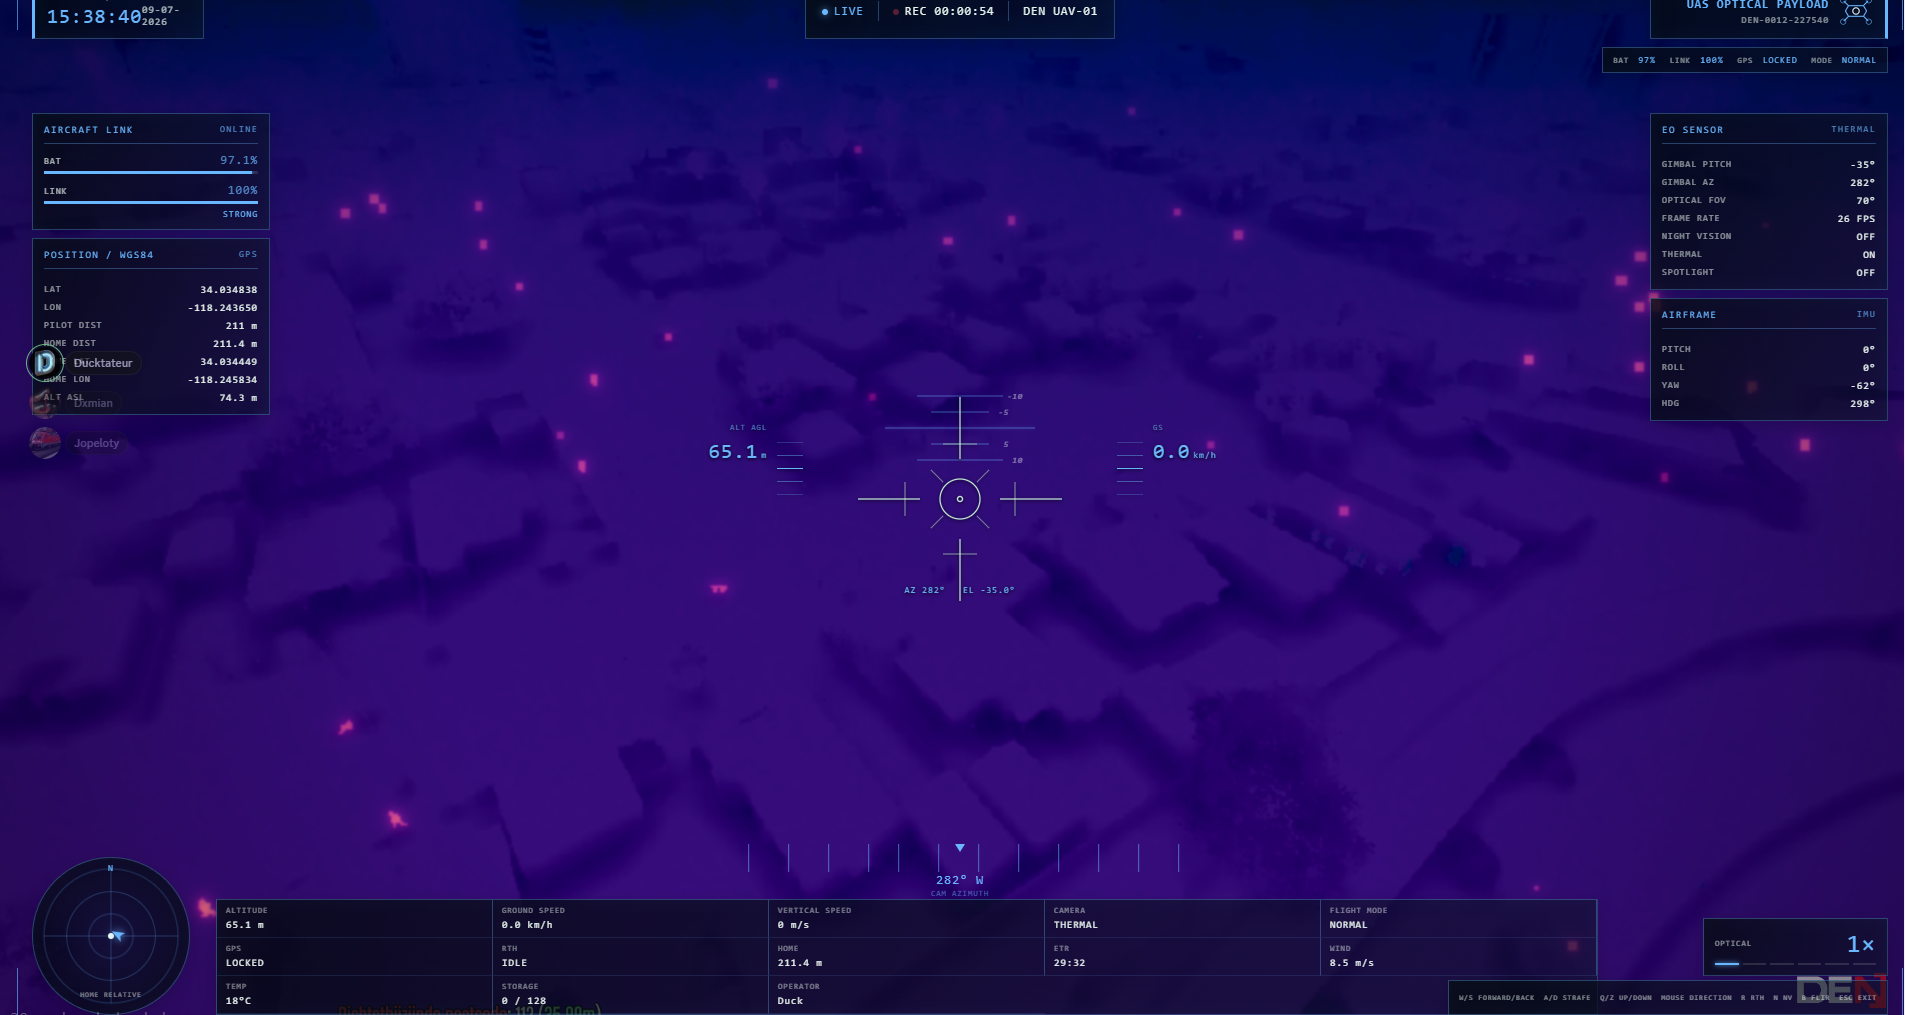The width and height of the screenshot is (1905, 1015).
Task: Click the DEN-0012-227540 serial number
Action: tap(1784, 20)
